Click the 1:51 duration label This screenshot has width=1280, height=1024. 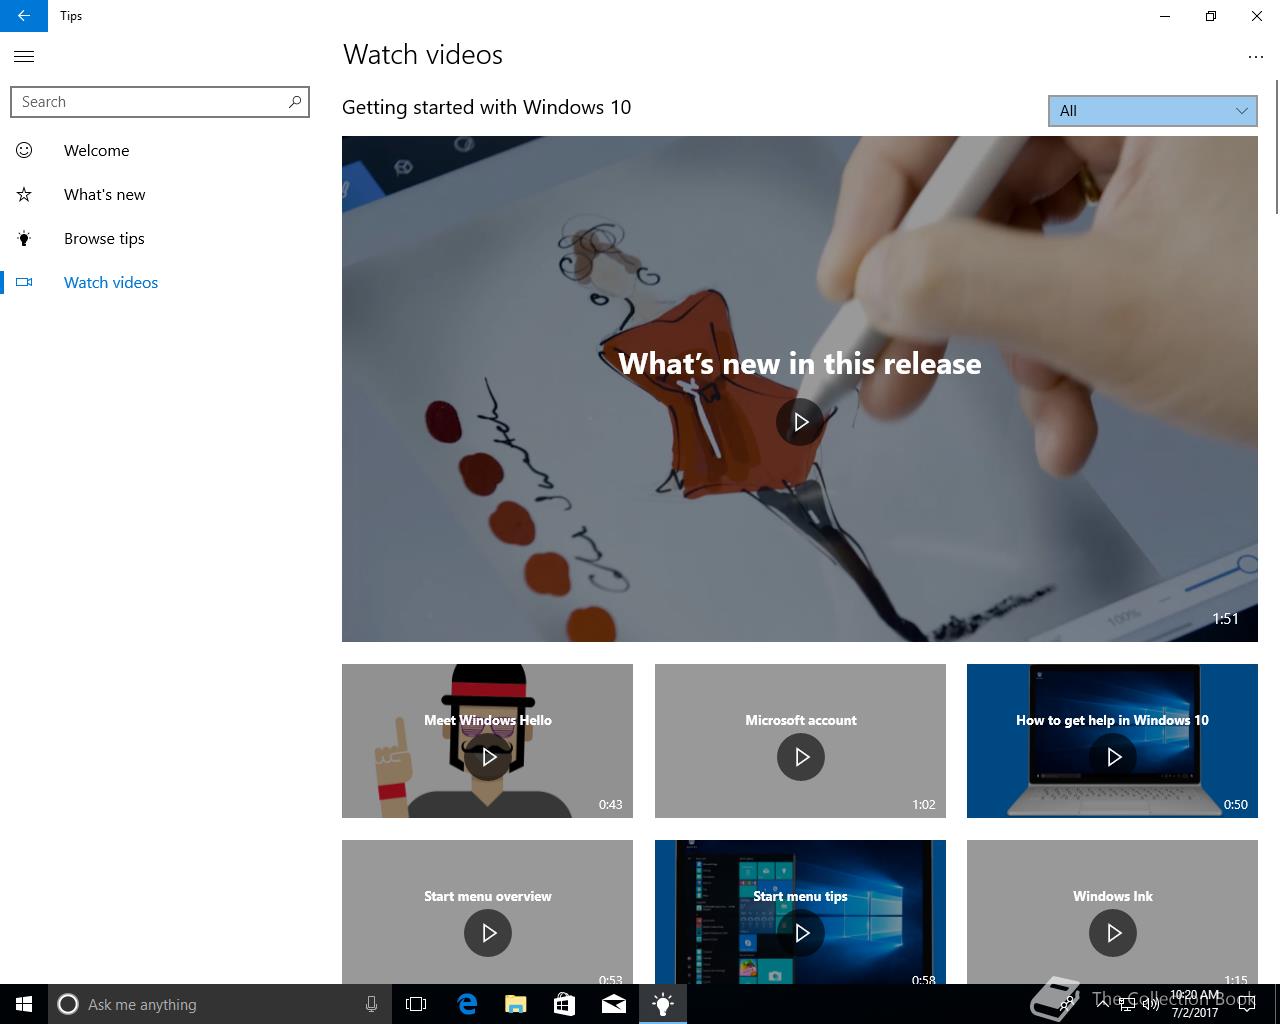pos(1226,618)
